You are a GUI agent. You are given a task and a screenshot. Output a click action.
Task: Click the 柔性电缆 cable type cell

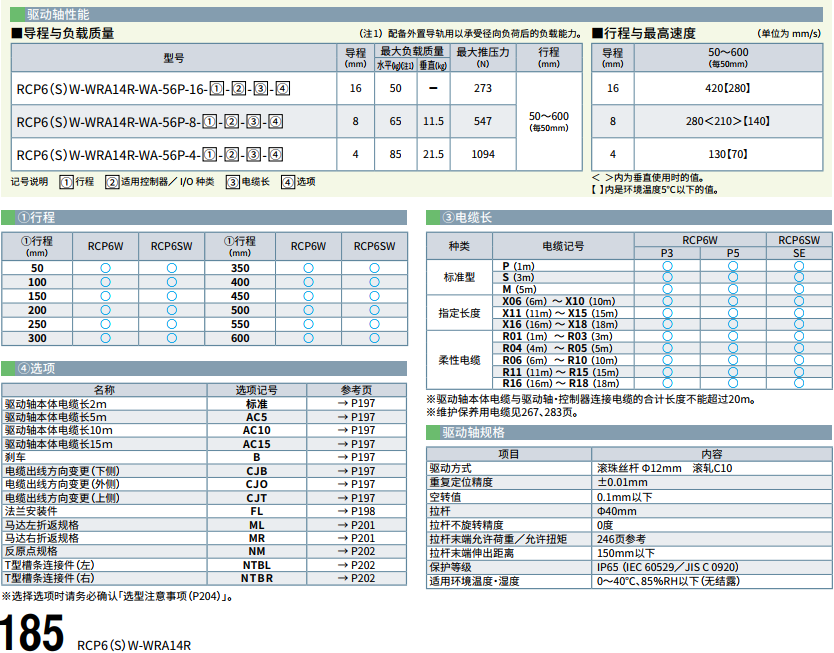pos(459,360)
